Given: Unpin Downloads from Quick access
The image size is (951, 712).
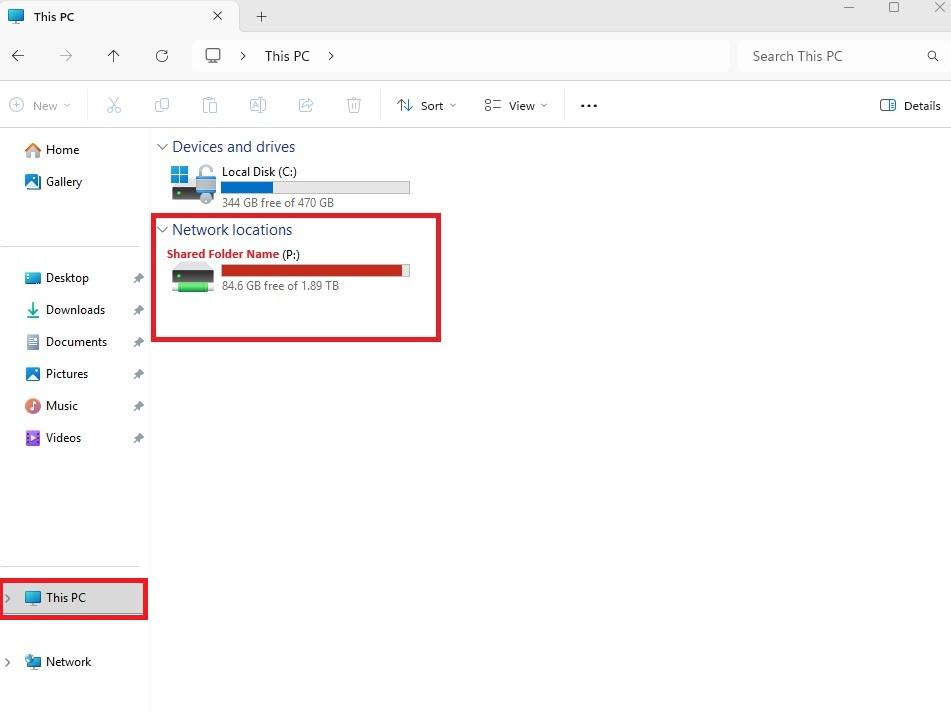Looking at the screenshot, I should (x=138, y=310).
